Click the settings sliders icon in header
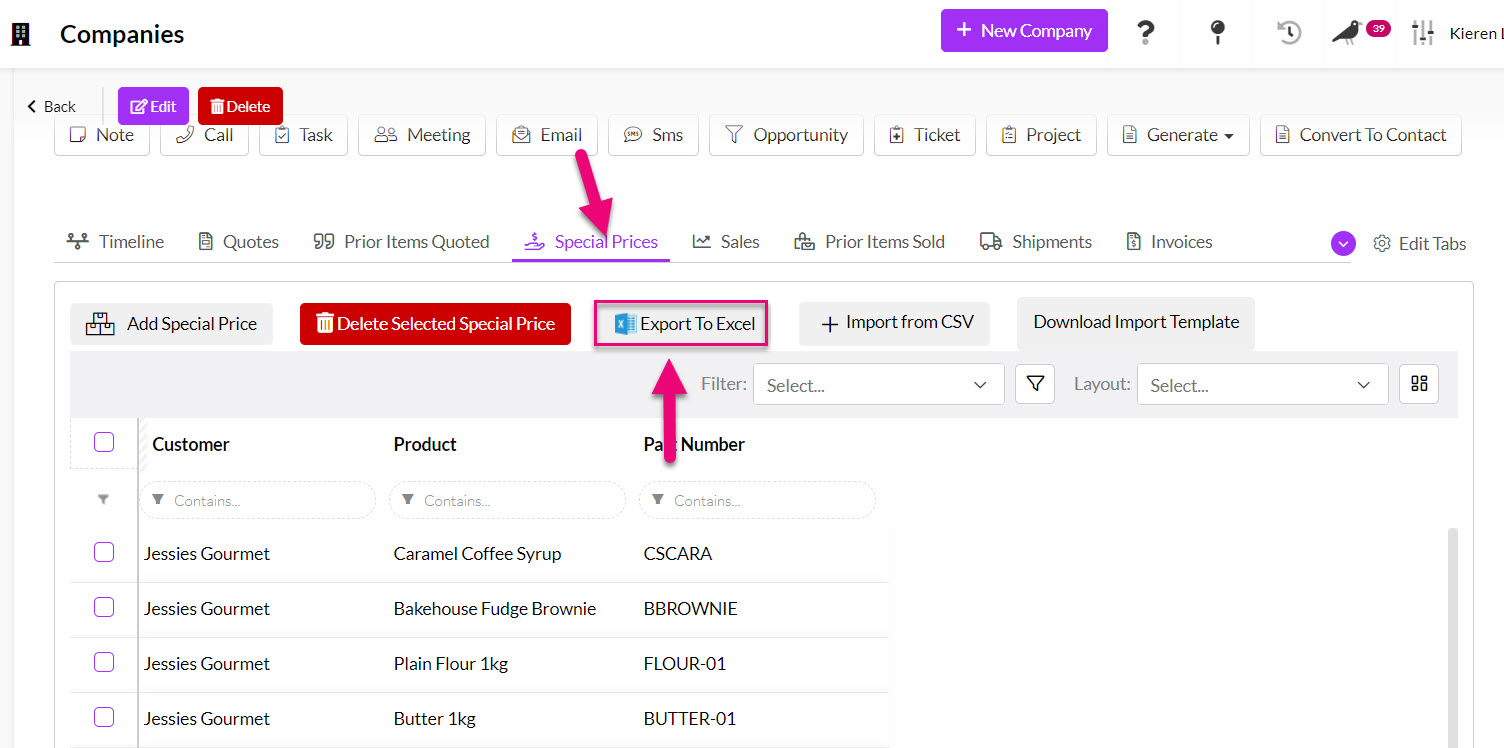This screenshot has height=748, width=1504. pos(1422,33)
